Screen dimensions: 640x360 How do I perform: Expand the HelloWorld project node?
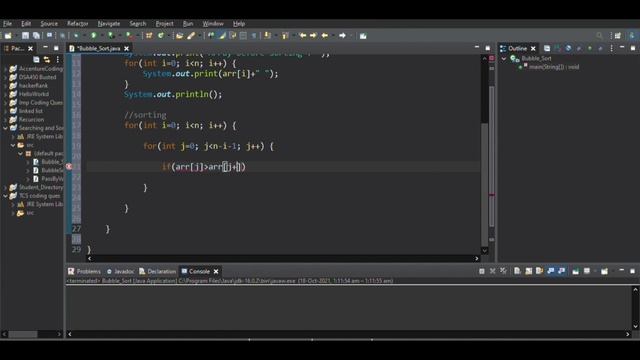pos(5,94)
